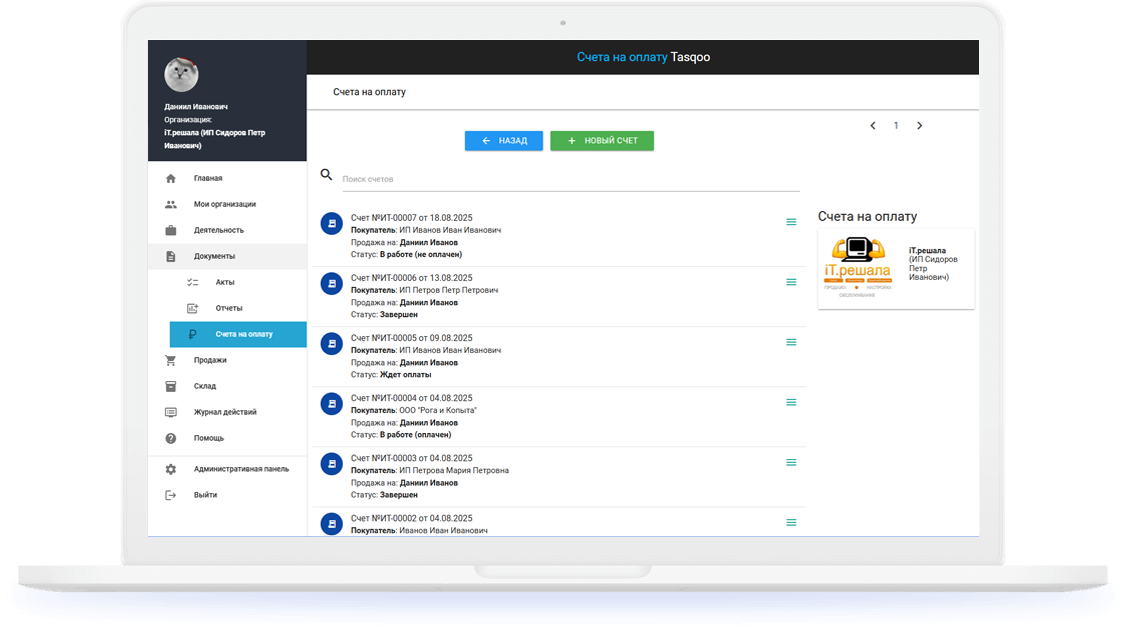The image size is (1126, 630).
Task: Select page number 1
Action: [x=895, y=126]
